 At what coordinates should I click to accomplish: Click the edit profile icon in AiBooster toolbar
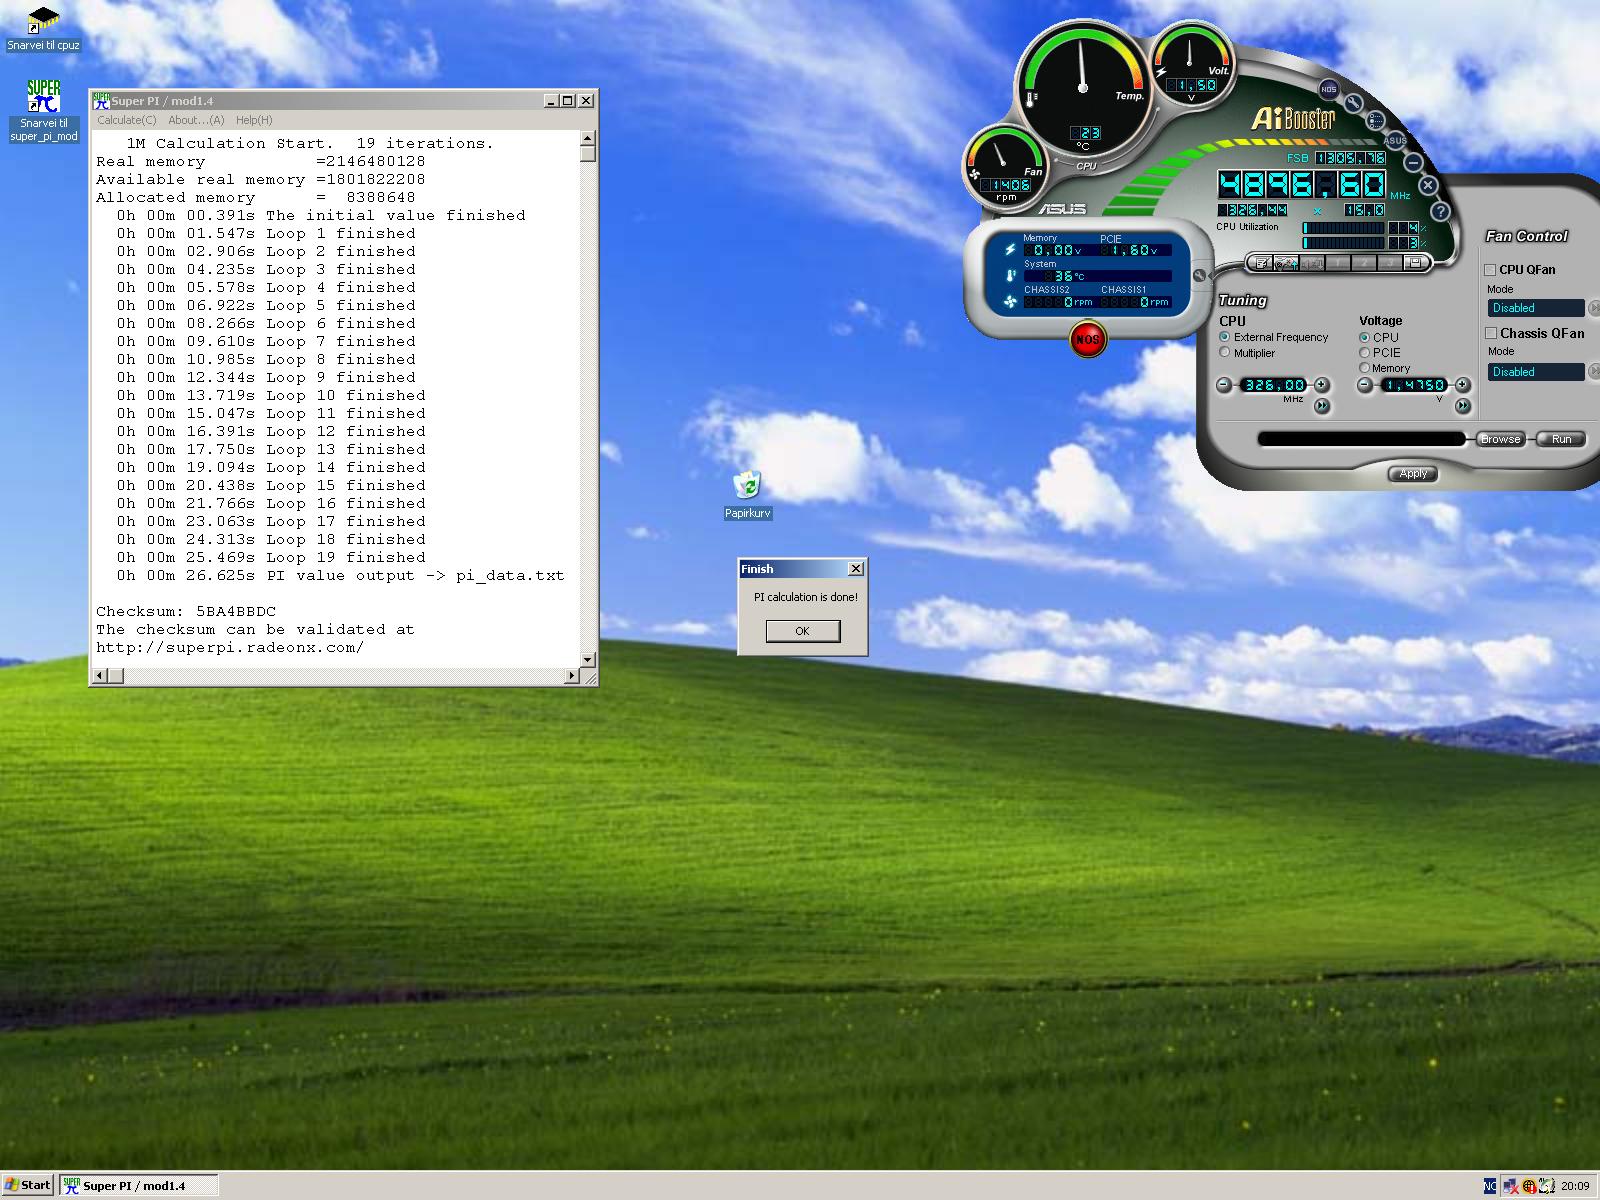[1261, 263]
